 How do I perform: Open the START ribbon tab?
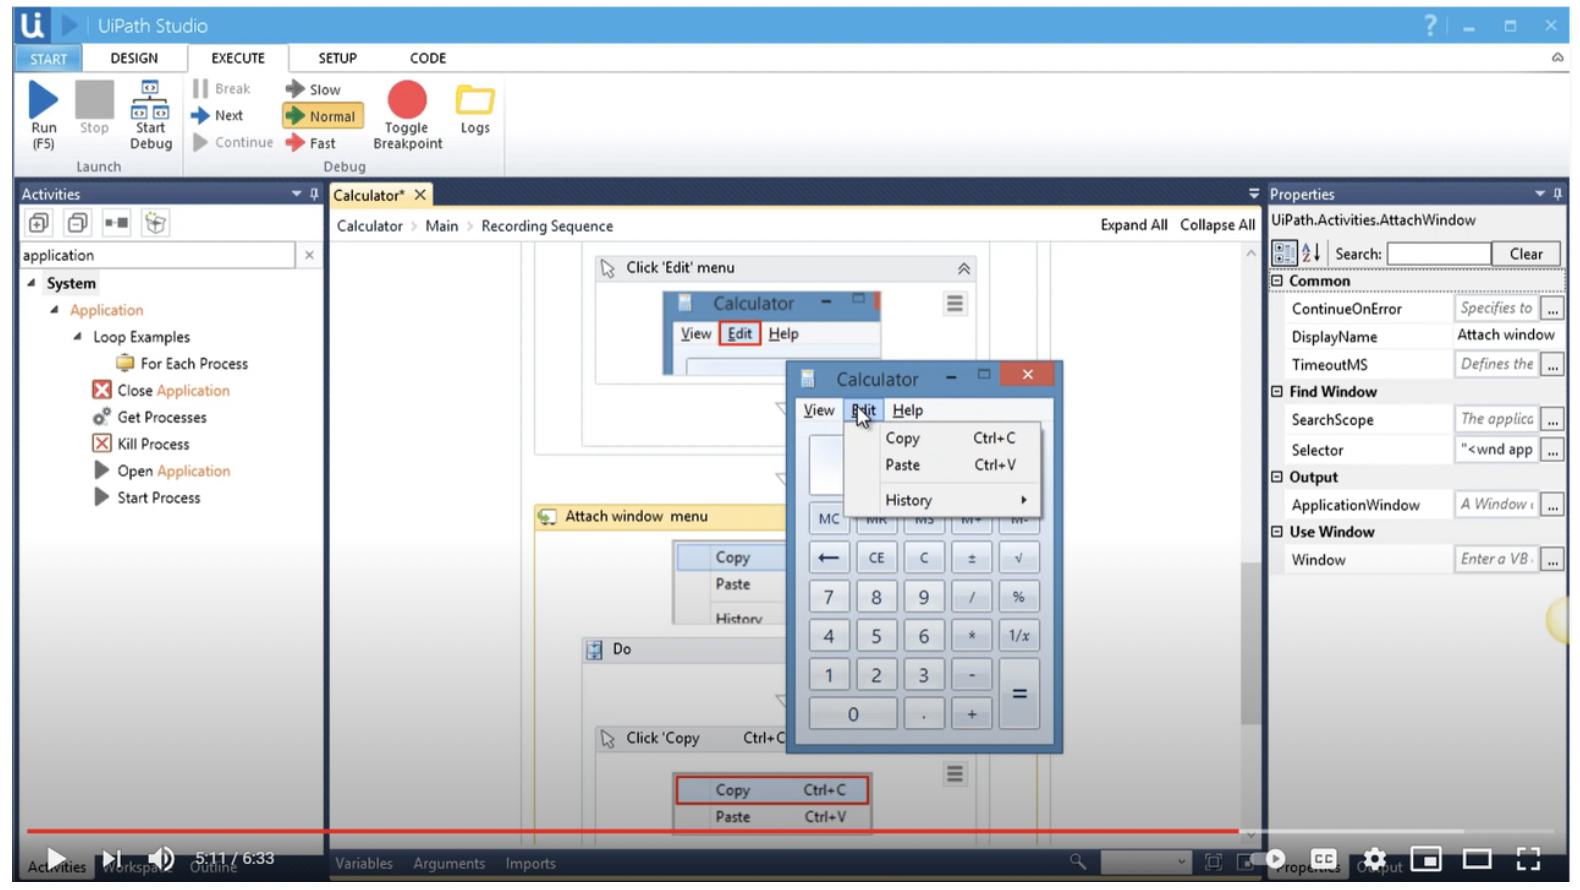click(x=48, y=58)
